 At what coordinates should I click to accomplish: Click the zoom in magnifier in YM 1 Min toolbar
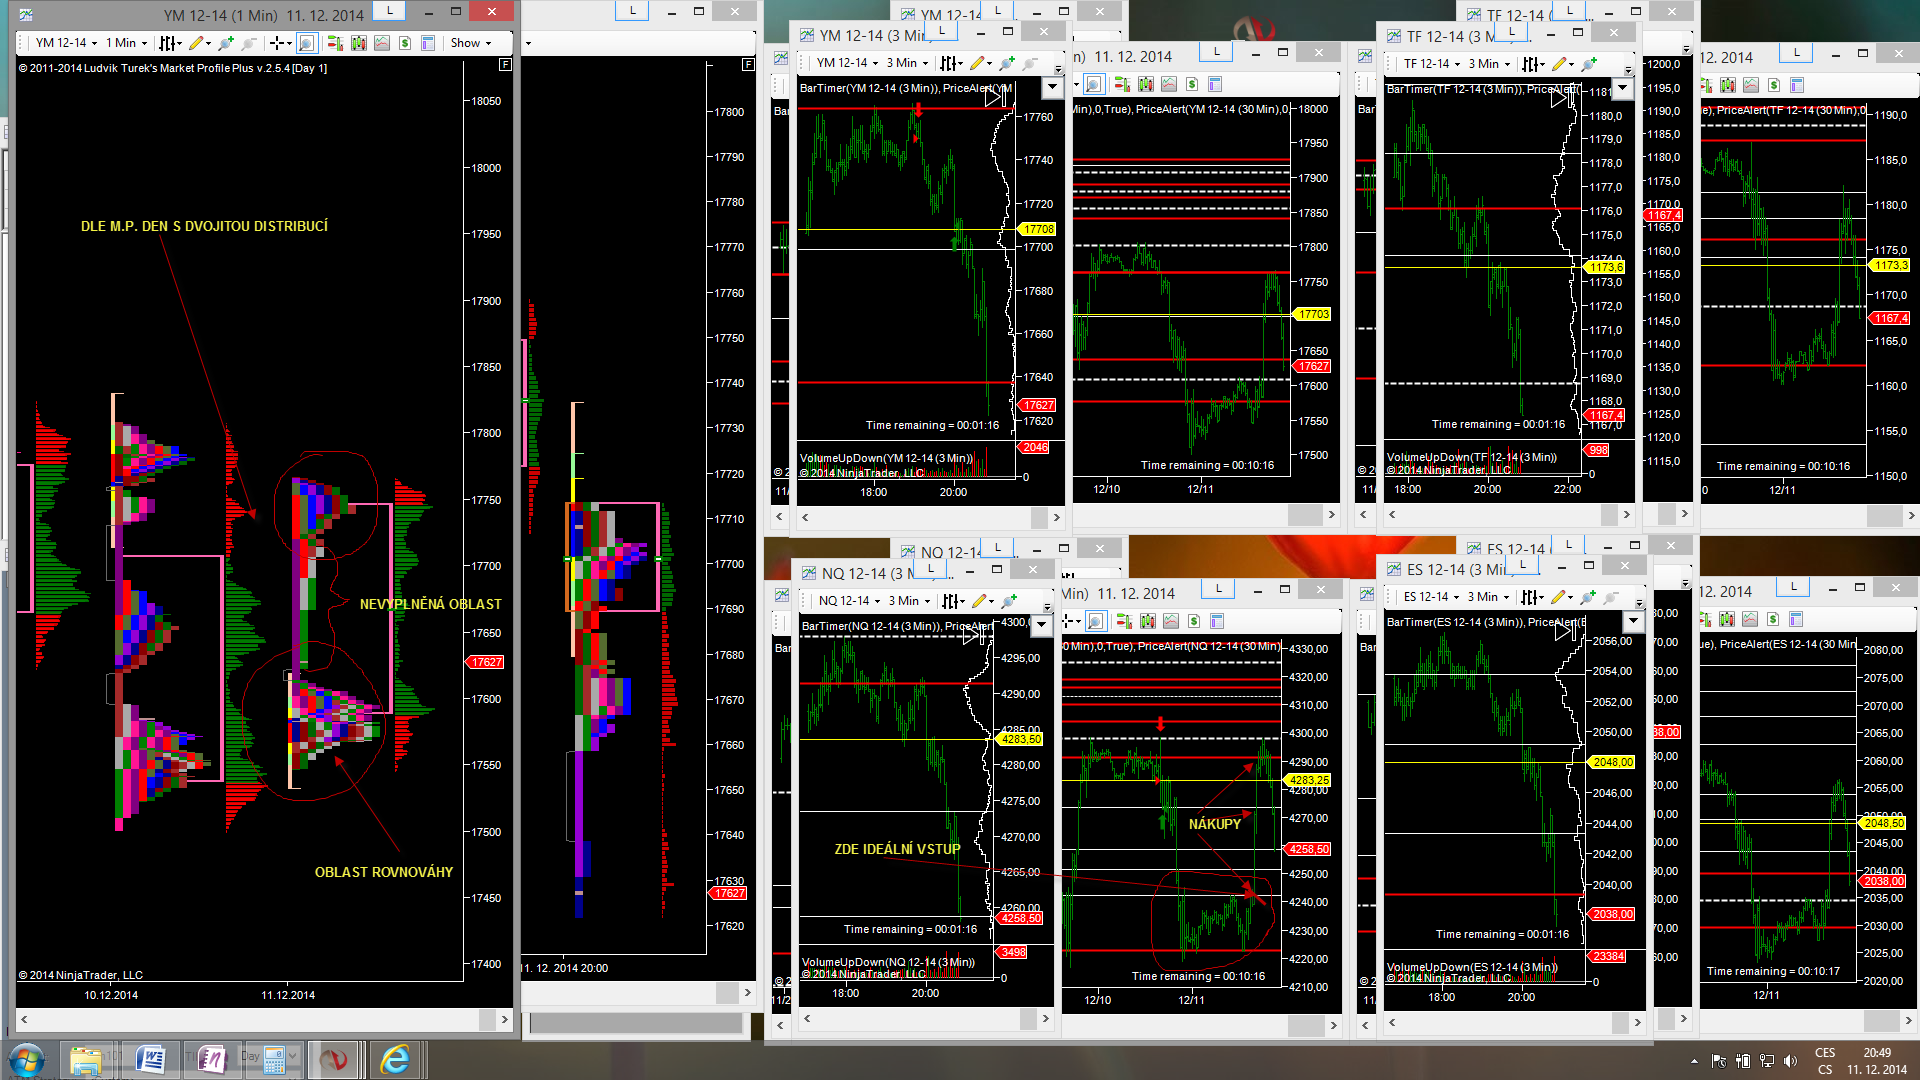226,43
